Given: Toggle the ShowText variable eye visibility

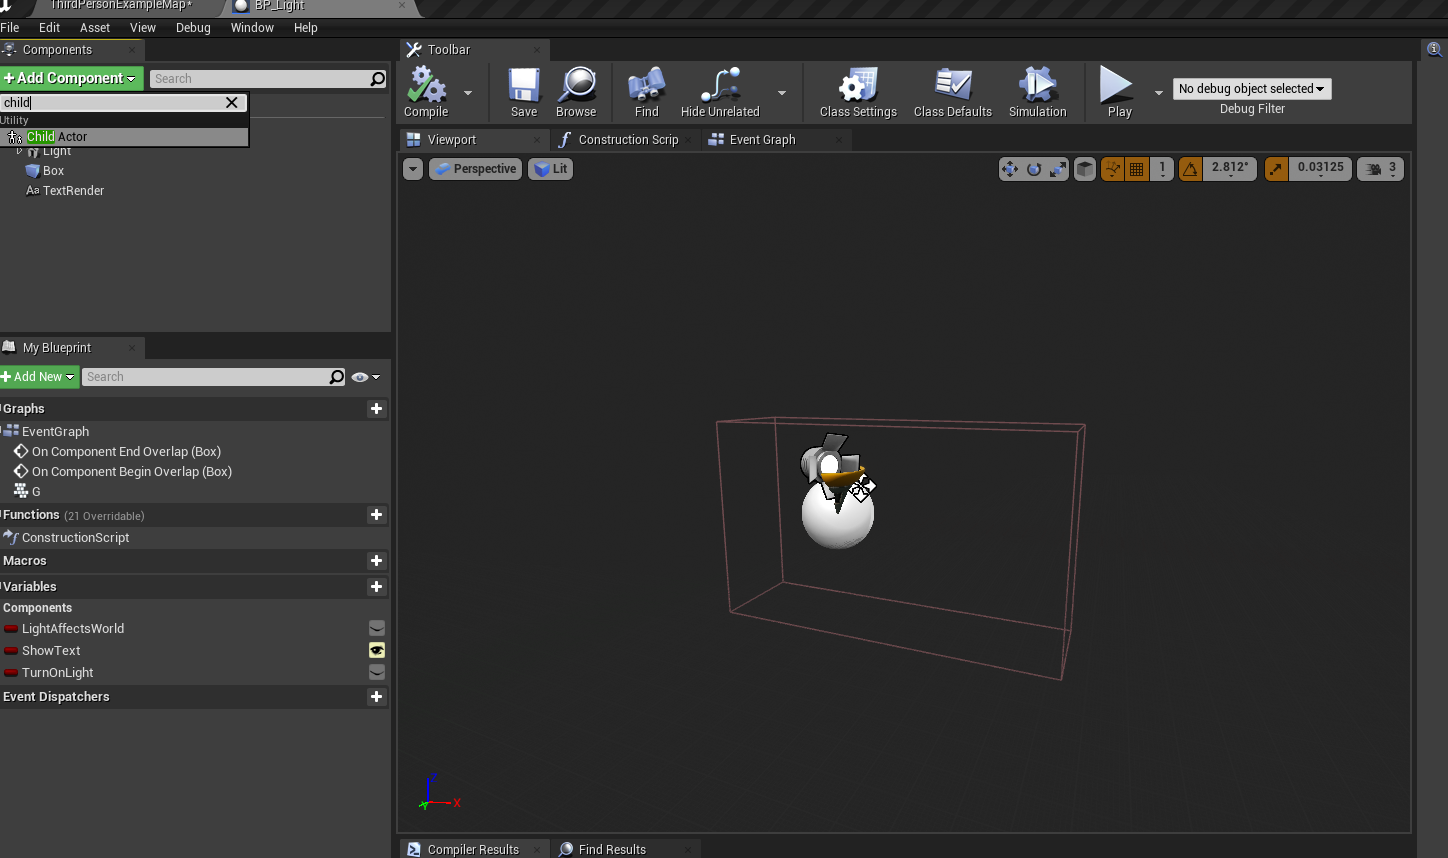Looking at the screenshot, I should pyautogui.click(x=377, y=651).
